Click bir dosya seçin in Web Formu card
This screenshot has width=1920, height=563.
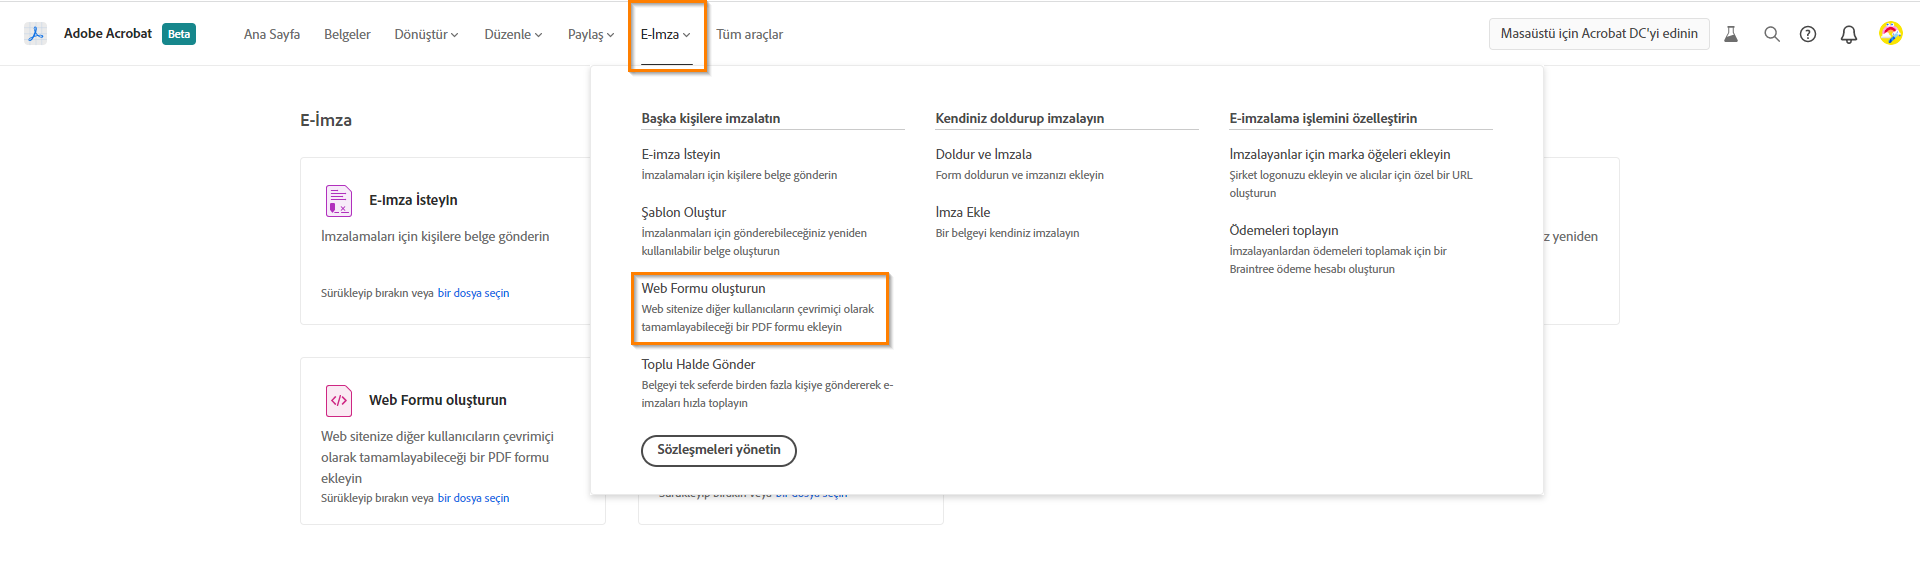(473, 498)
